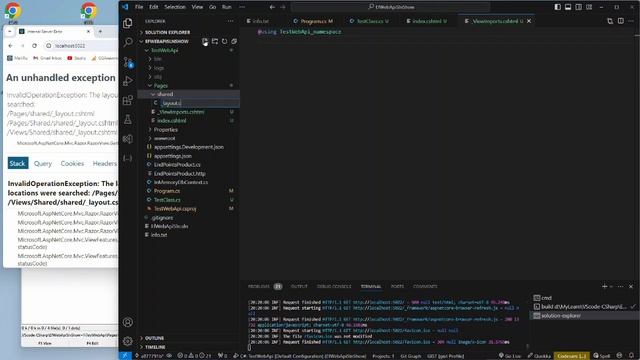The height and width of the screenshot is (360, 640).
Task: Click the New Folder icon in explorer header
Action: click(215, 41)
